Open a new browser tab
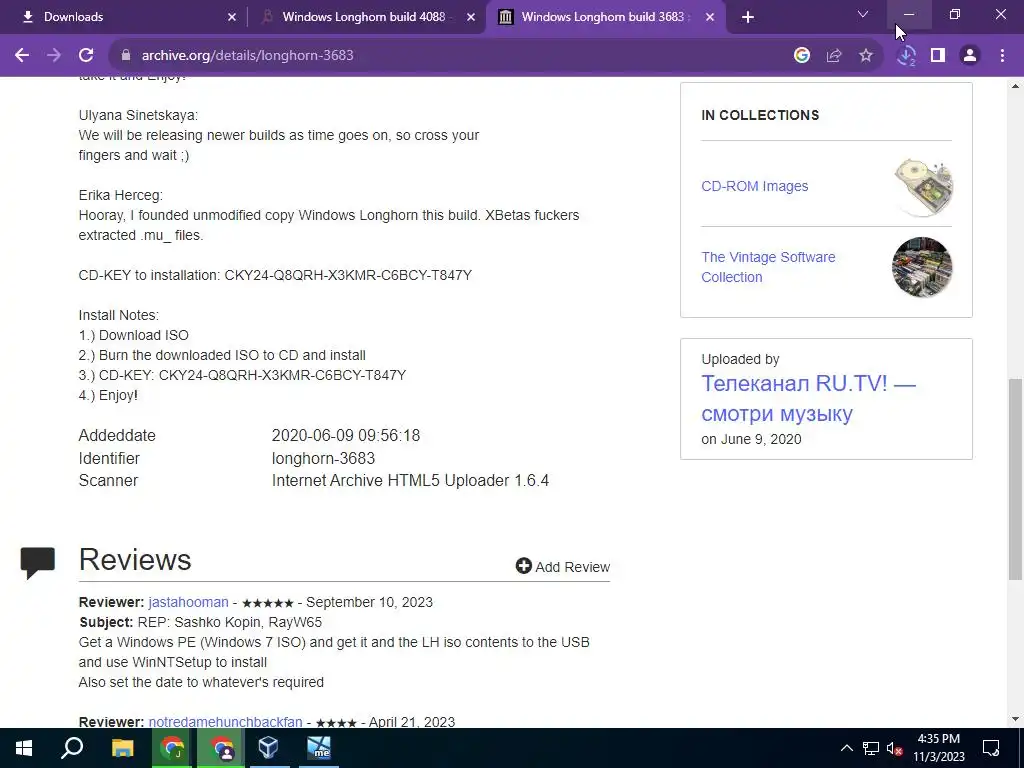Image resolution: width=1024 pixels, height=768 pixels. 748,17
